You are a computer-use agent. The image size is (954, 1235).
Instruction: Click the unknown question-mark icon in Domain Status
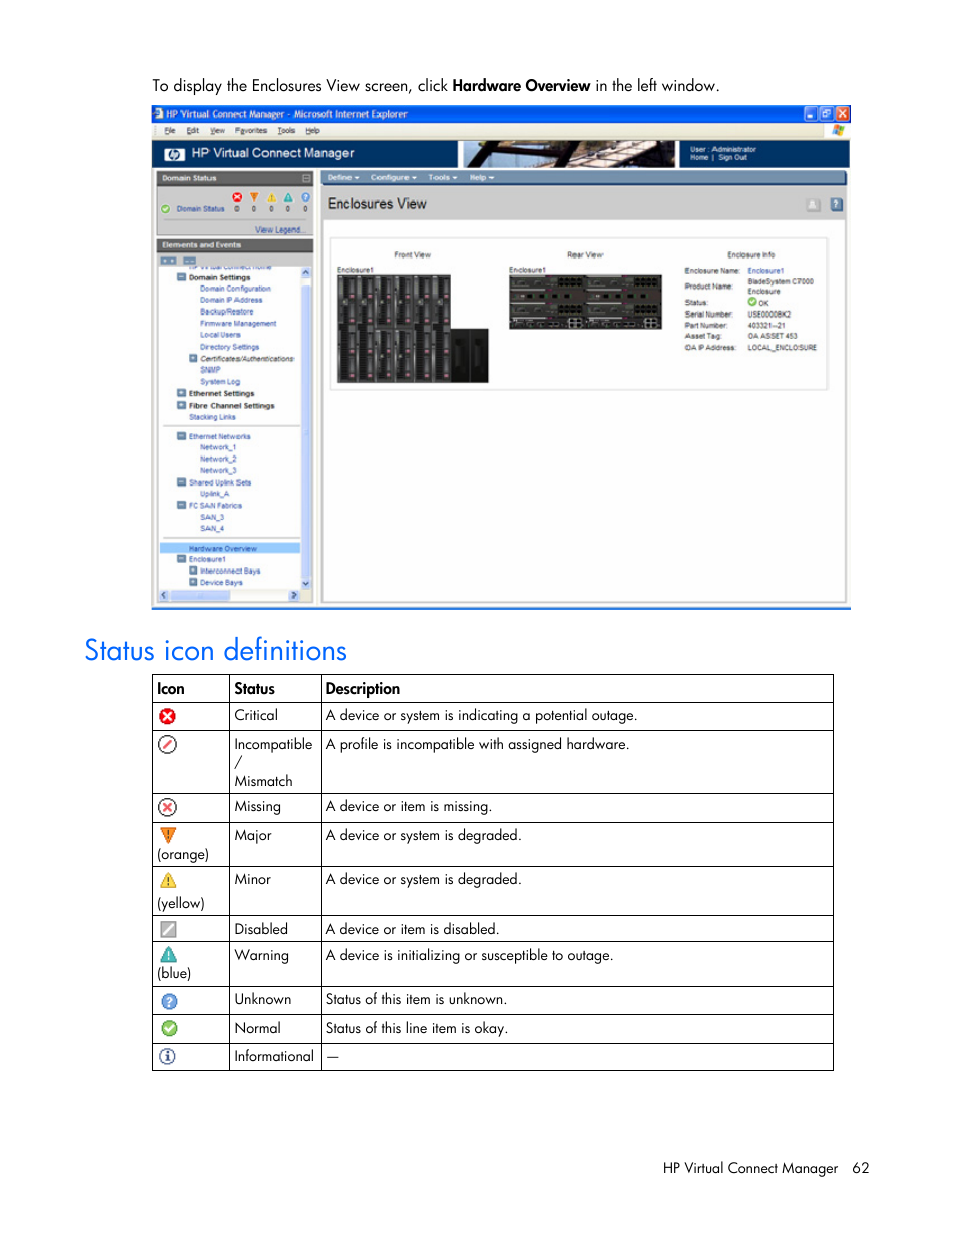[x=305, y=197]
